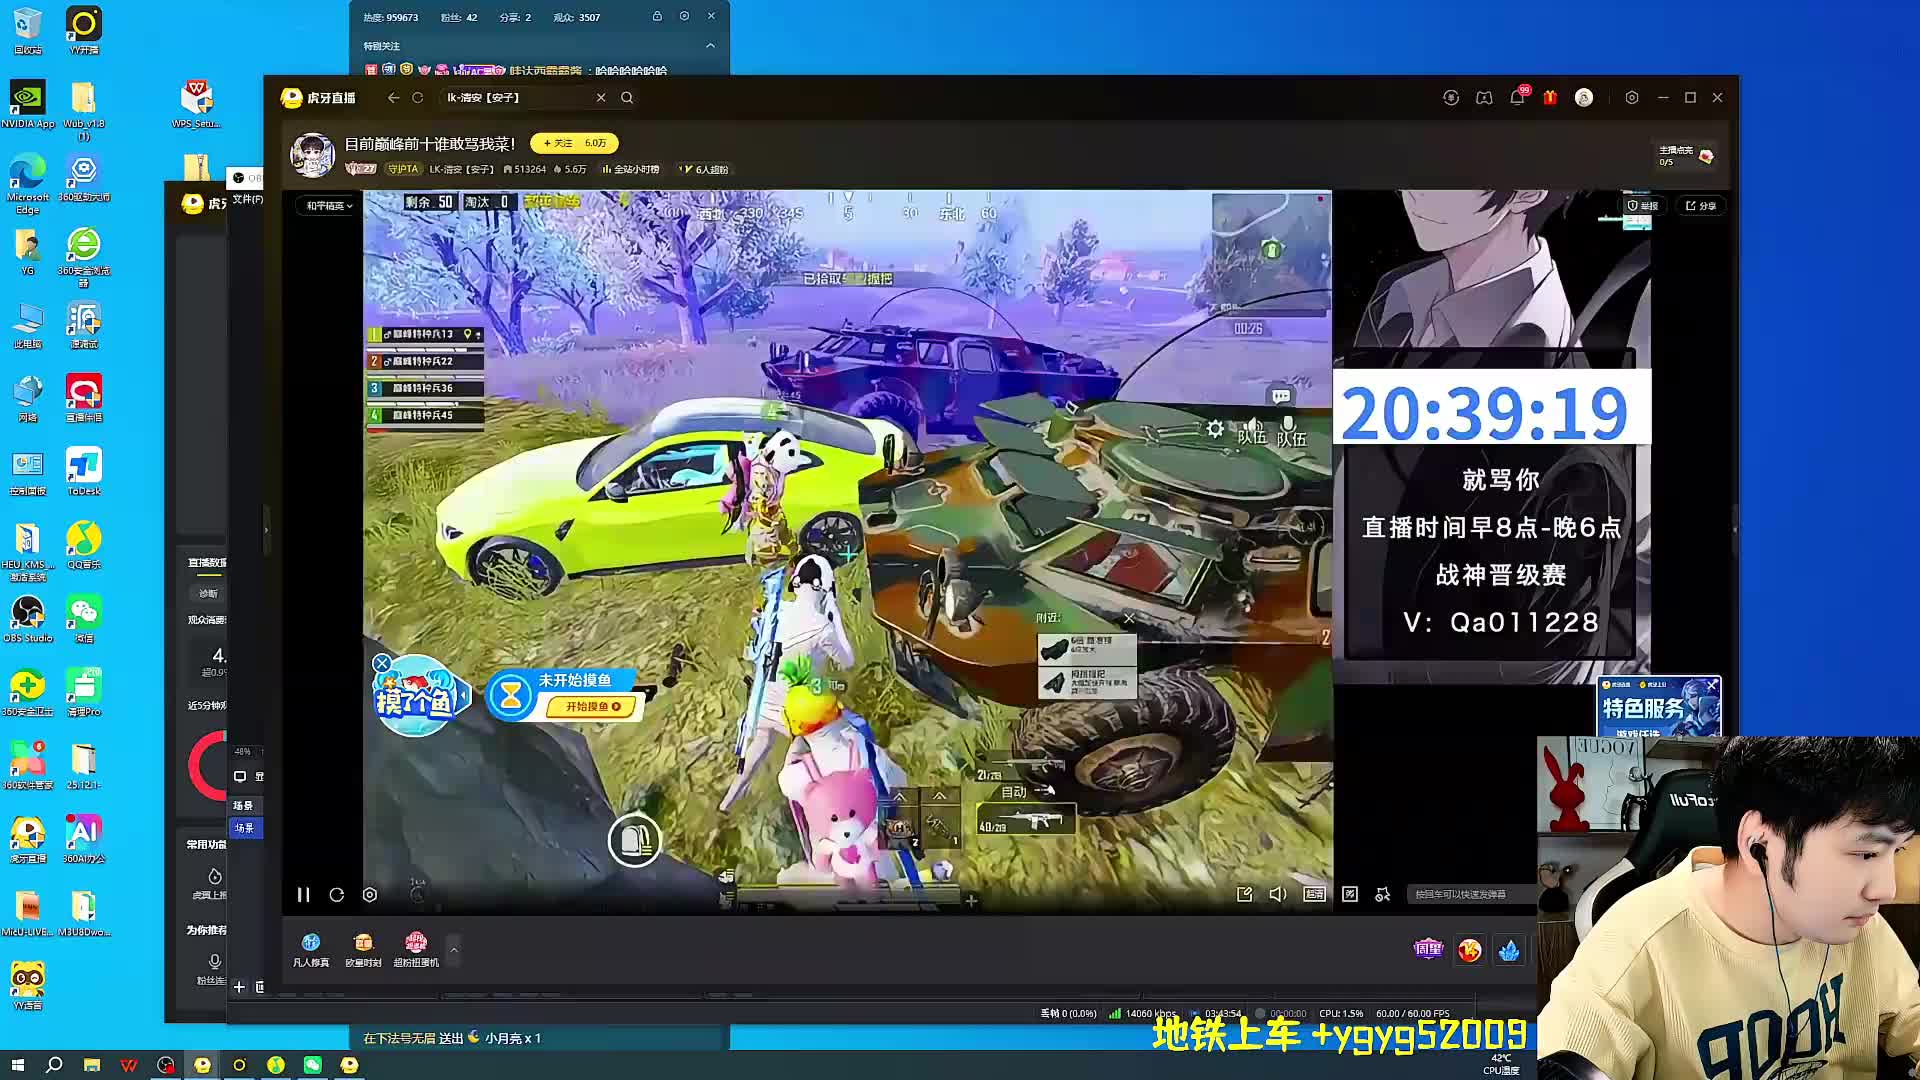Open the notification bell icon

coord(1517,98)
